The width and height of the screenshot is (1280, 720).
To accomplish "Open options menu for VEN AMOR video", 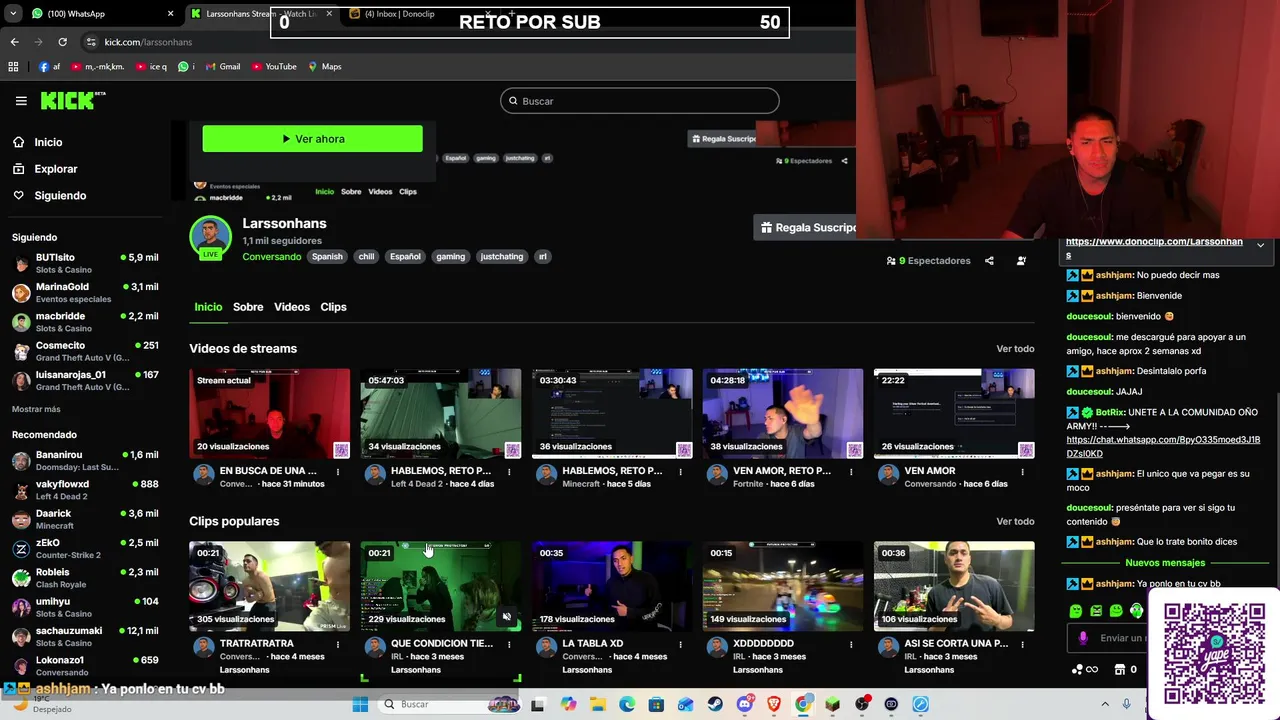I will tap(1022, 472).
